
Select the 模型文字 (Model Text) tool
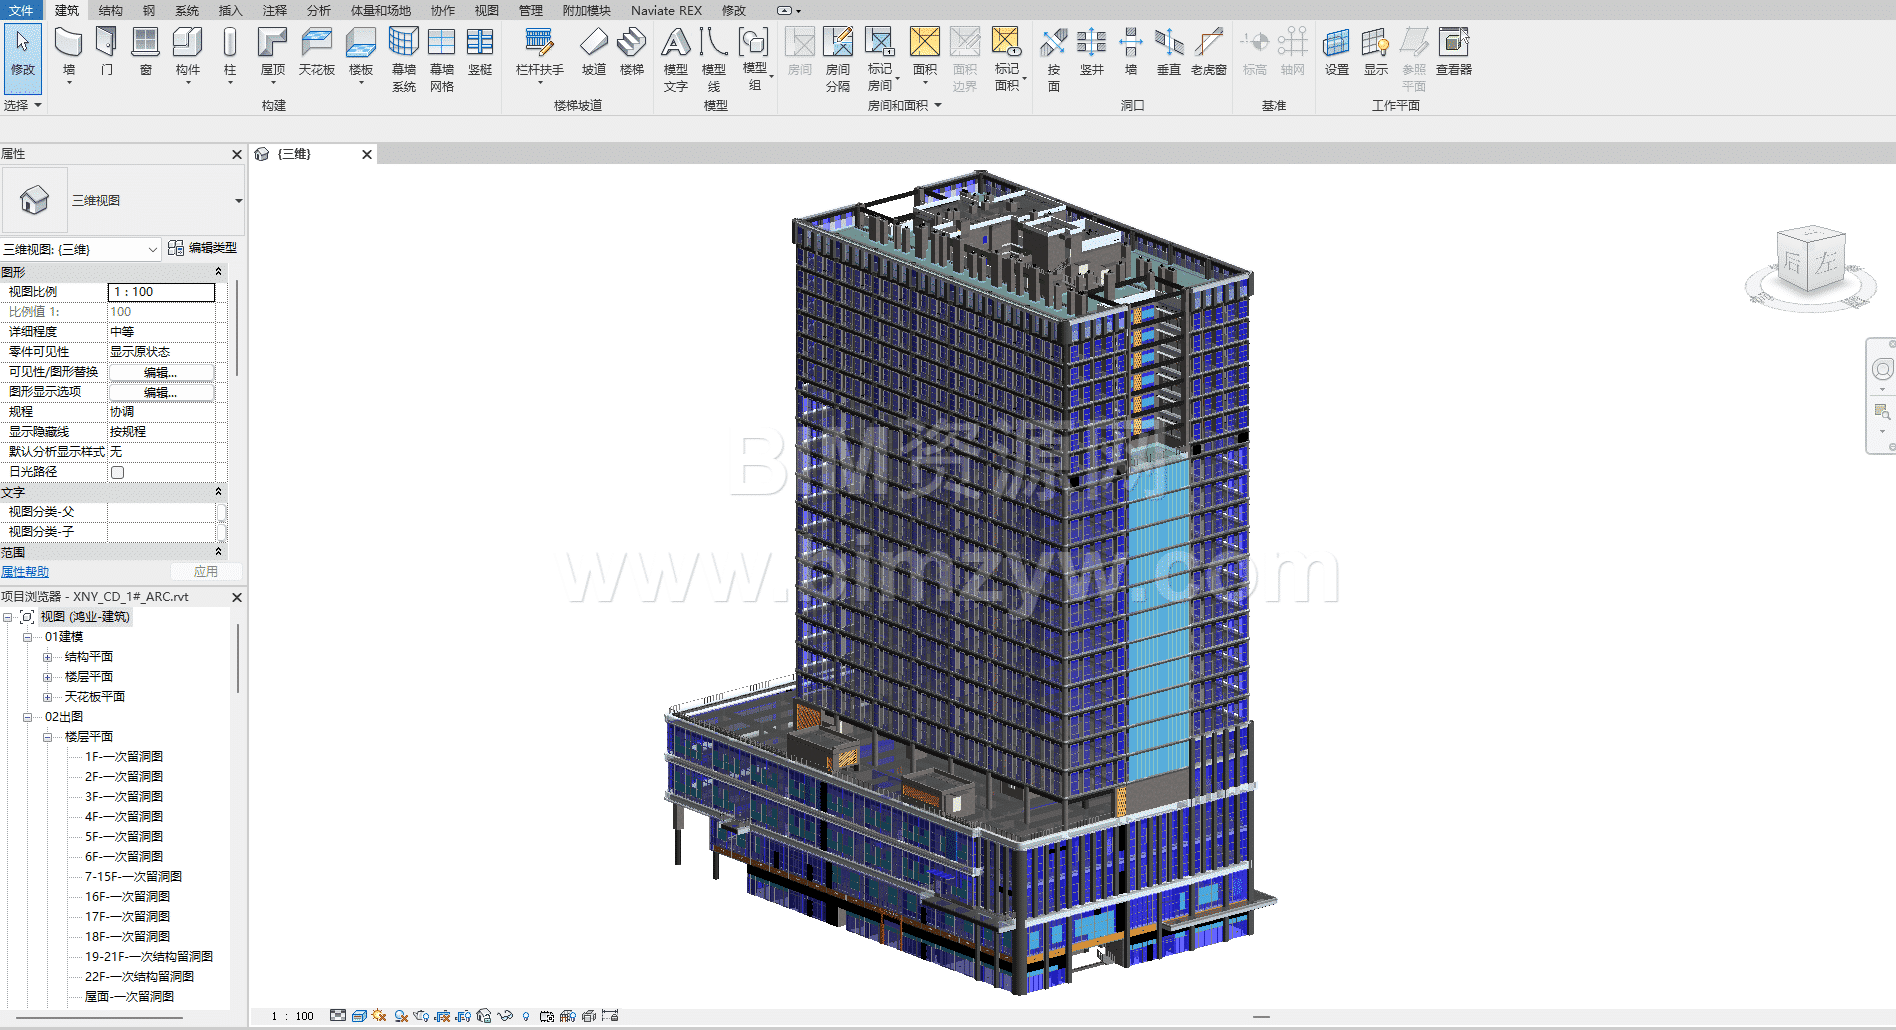point(675,55)
